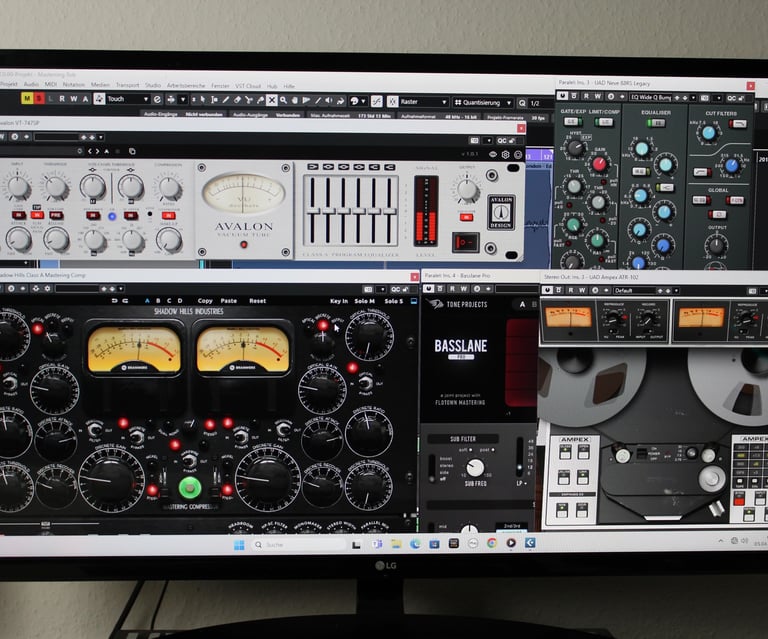Open the Touch automation mode dropdown

point(128,99)
